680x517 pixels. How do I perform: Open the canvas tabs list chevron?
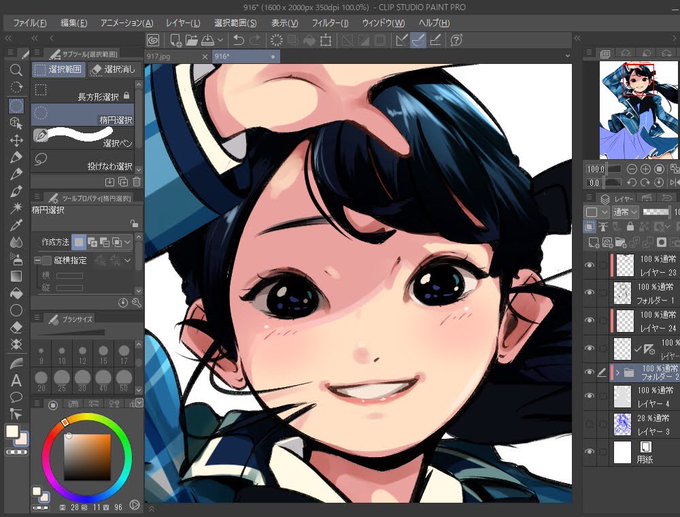[x=567, y=56]
